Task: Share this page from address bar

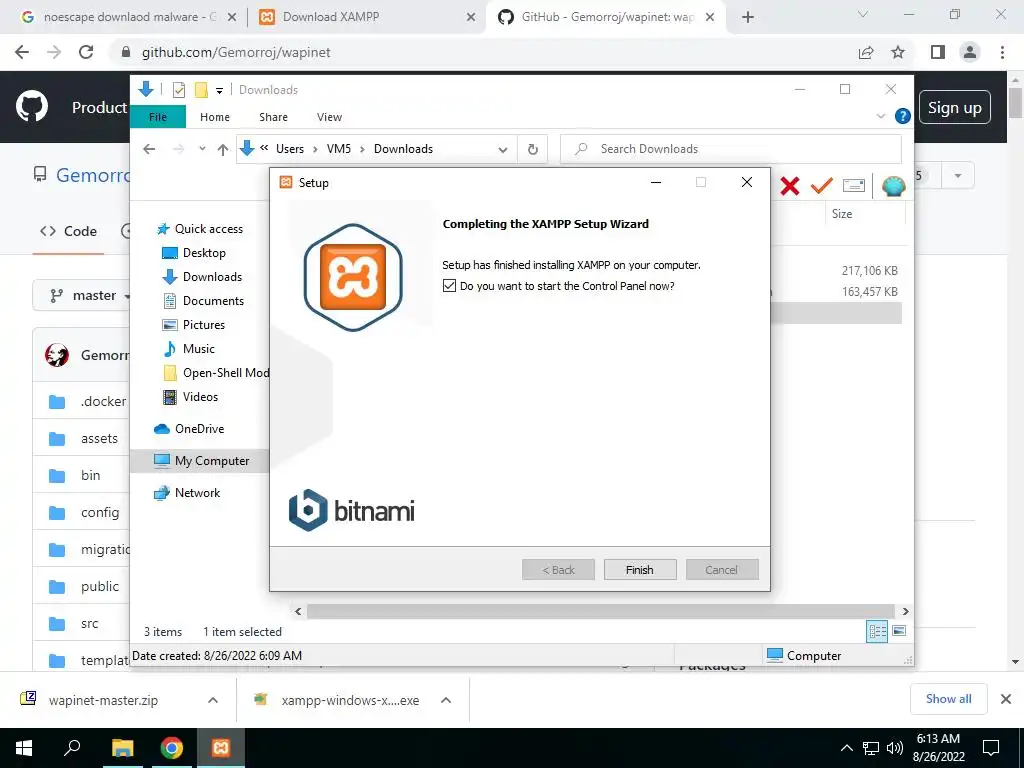Action: [866, 52]
